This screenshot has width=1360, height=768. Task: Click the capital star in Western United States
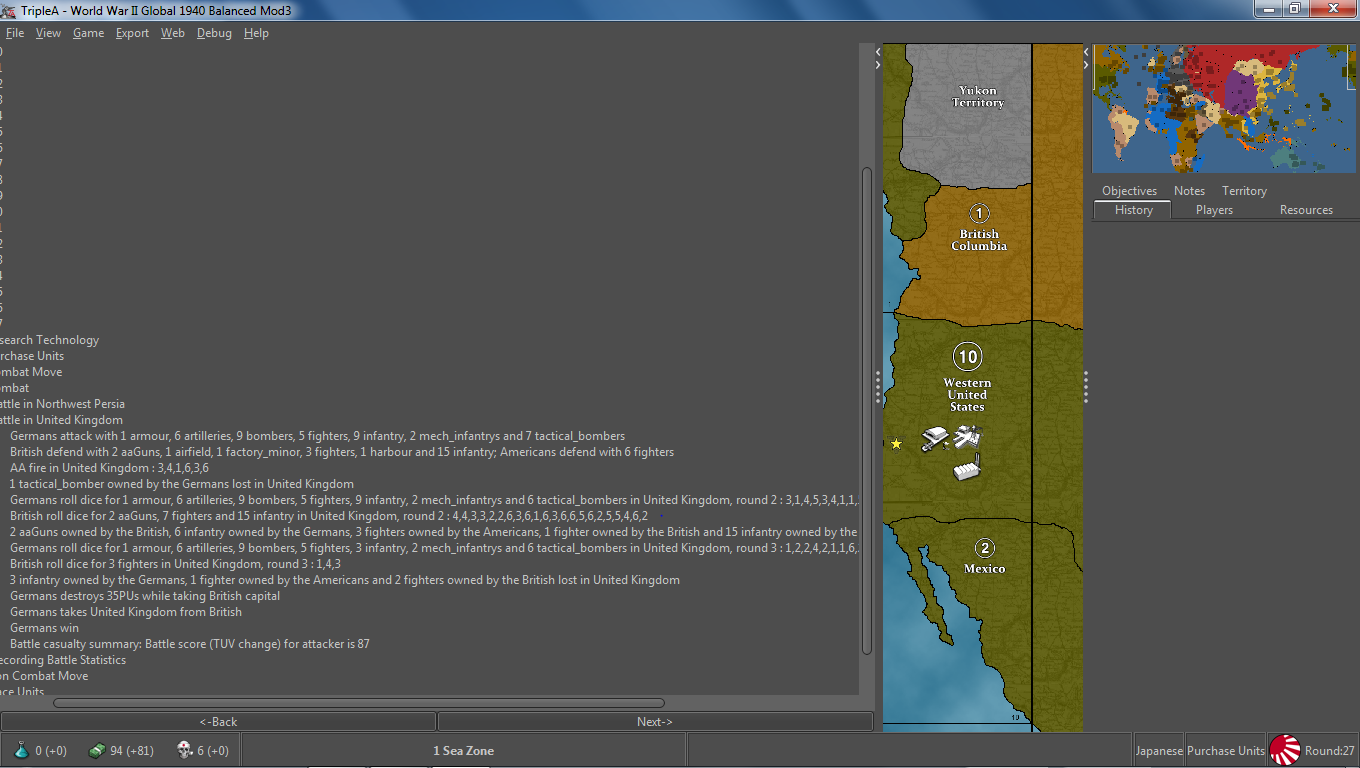[896, 443]
